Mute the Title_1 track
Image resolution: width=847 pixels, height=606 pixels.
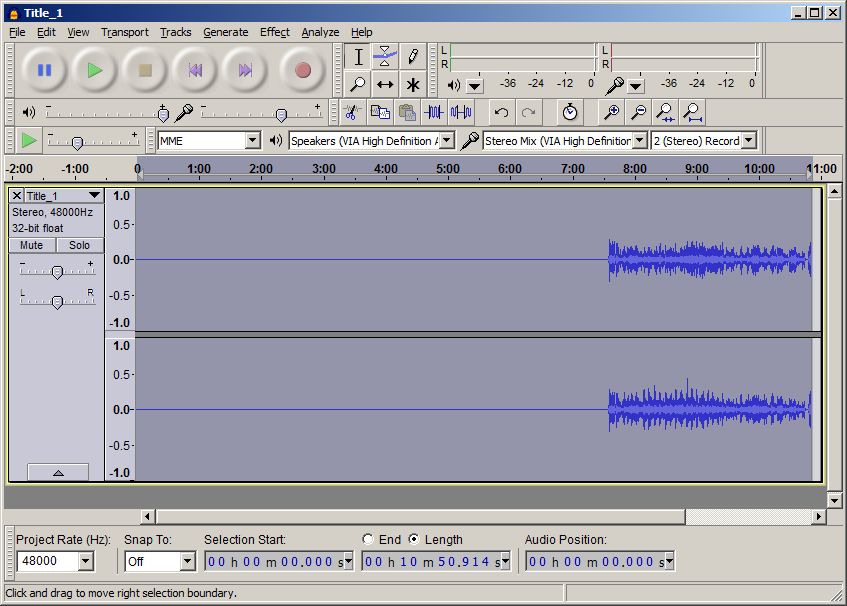point(32,245)
